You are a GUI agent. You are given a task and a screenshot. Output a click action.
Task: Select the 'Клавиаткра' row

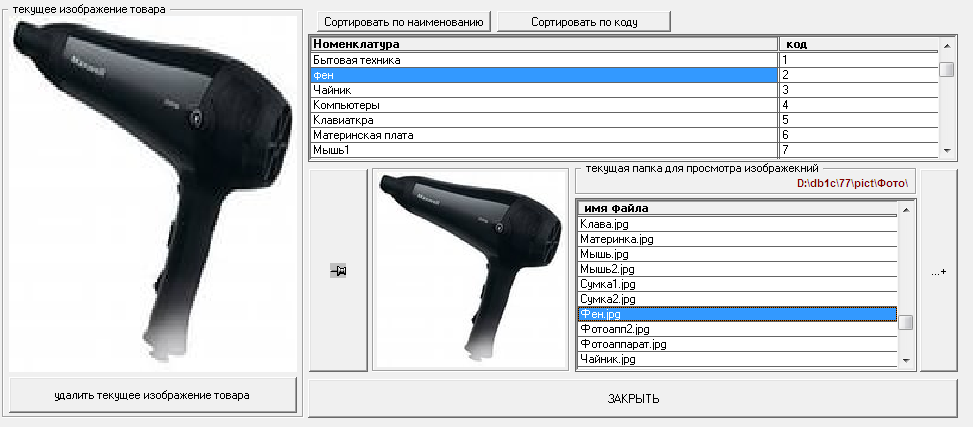click(x=544, y=119)
